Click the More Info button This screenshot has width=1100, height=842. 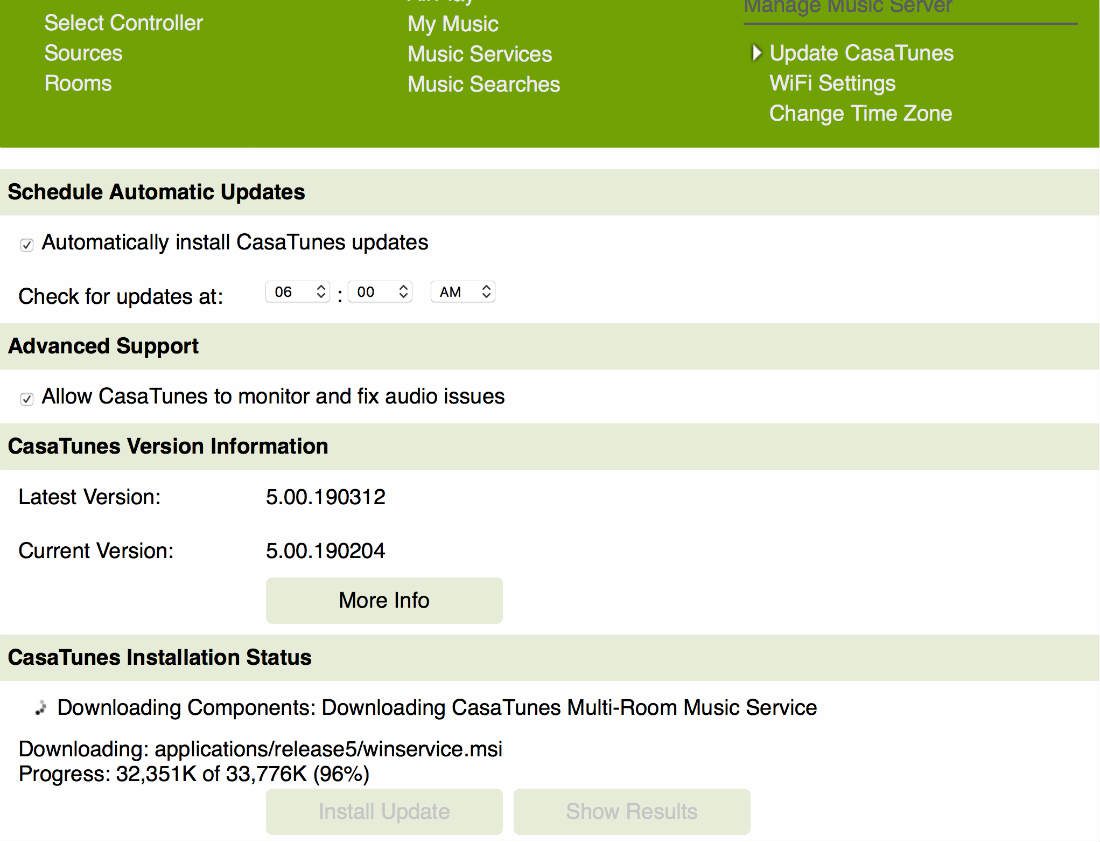tap(384, 601)
